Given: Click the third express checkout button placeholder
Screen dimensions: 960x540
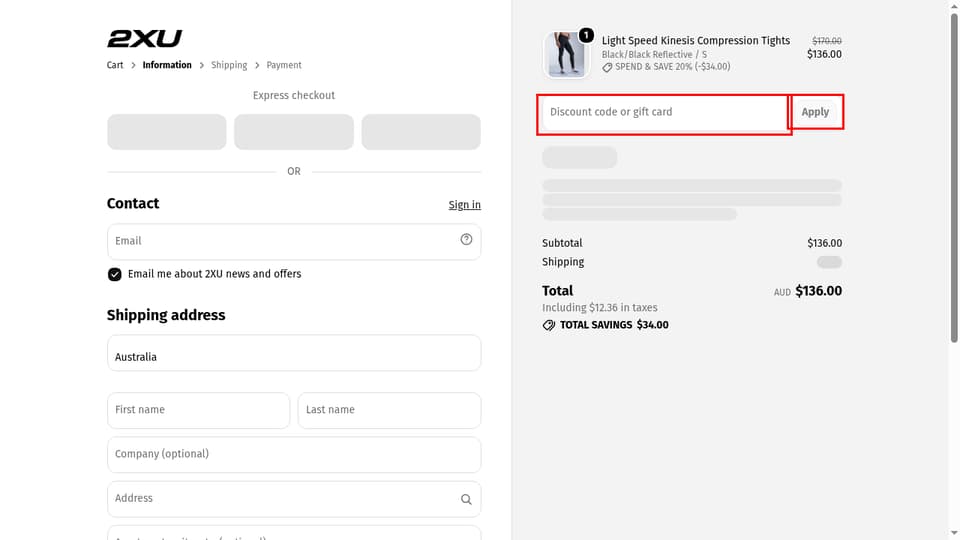Looking at the screenshot, I should 421,132.
